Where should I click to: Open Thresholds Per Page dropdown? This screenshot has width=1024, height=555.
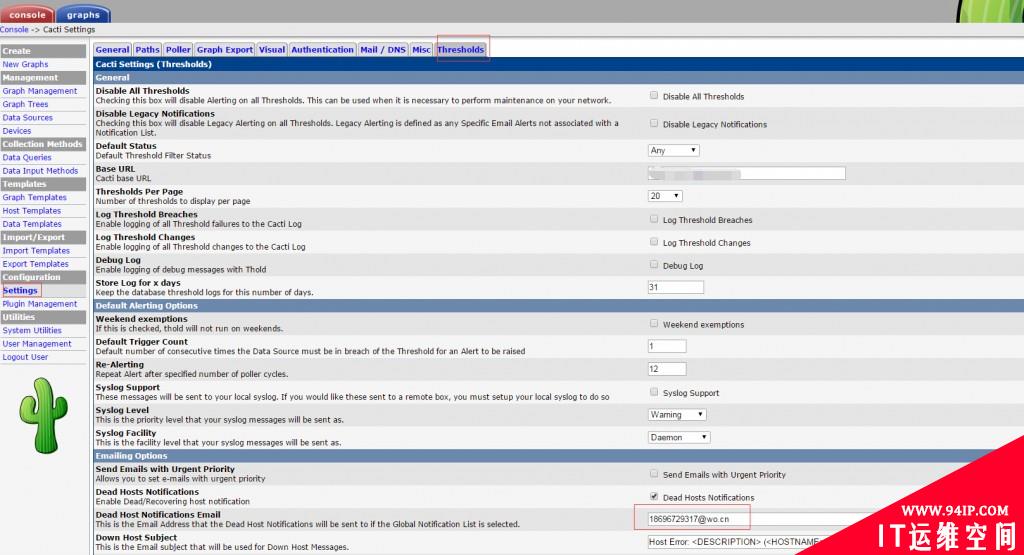click(665, 196)
